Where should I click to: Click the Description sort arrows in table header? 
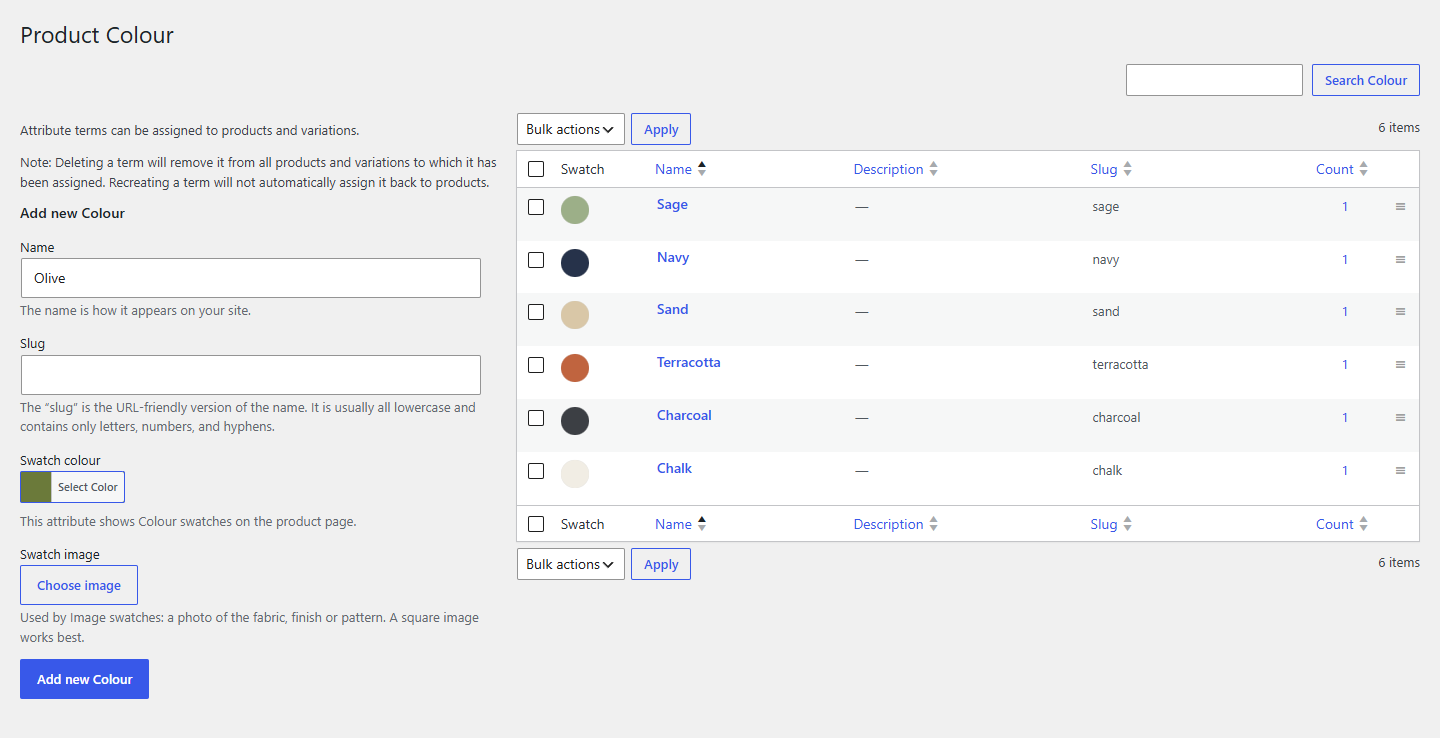point(933,169)
